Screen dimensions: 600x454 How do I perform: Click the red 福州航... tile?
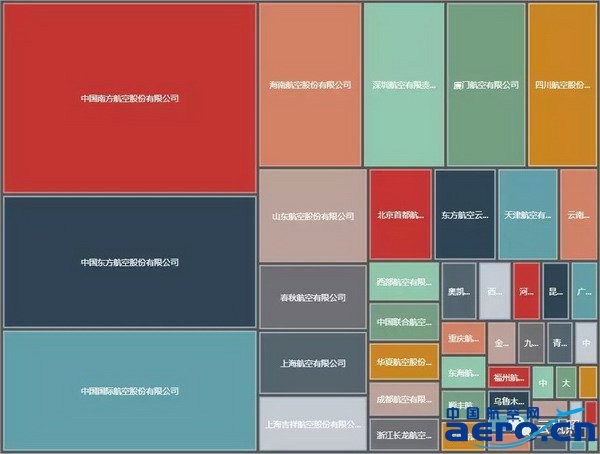tap(509, 377)
